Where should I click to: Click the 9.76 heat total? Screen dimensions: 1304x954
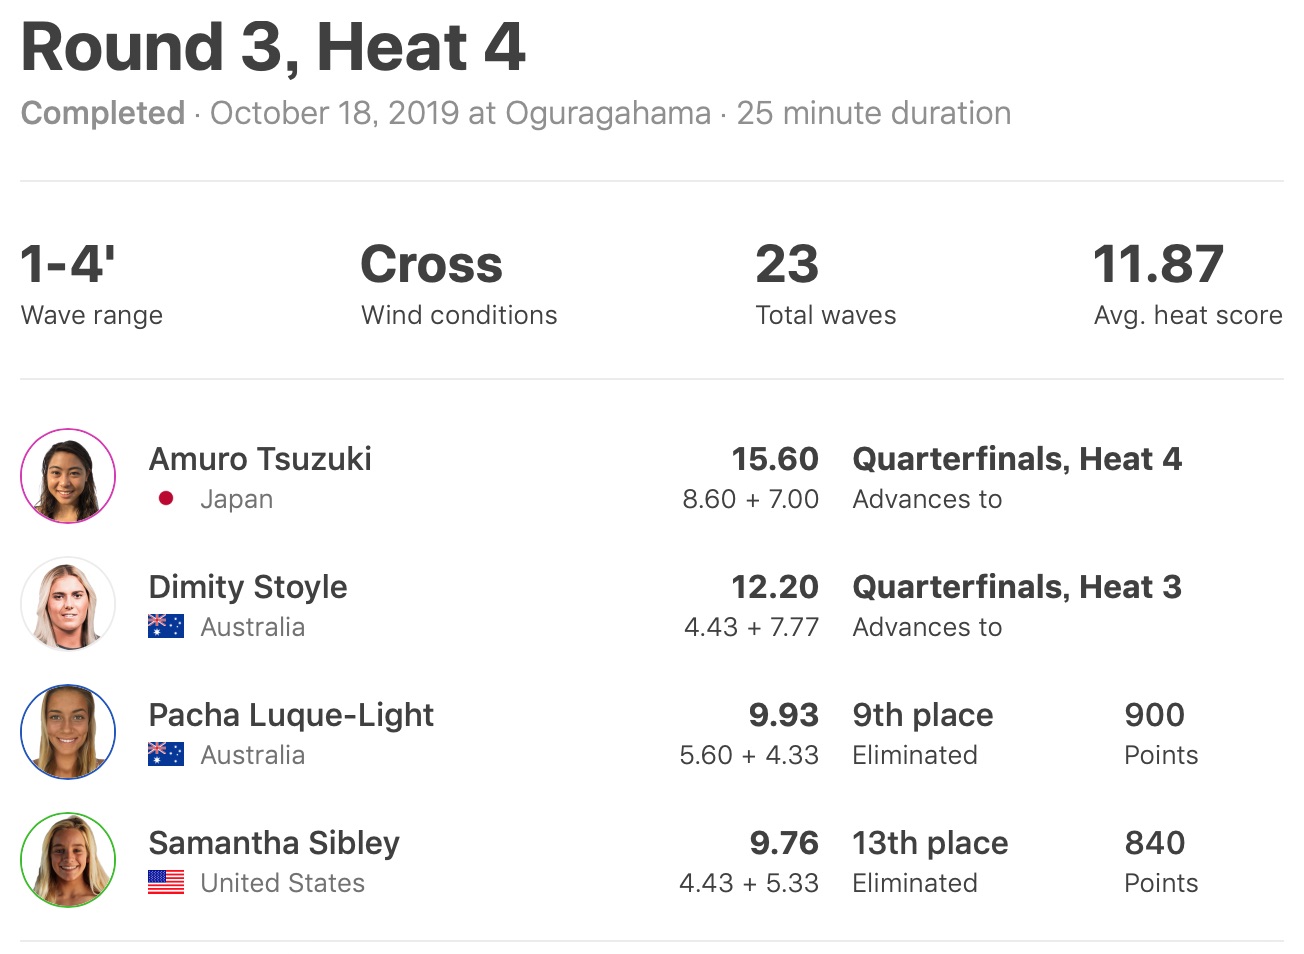click(x=784, y=843)
